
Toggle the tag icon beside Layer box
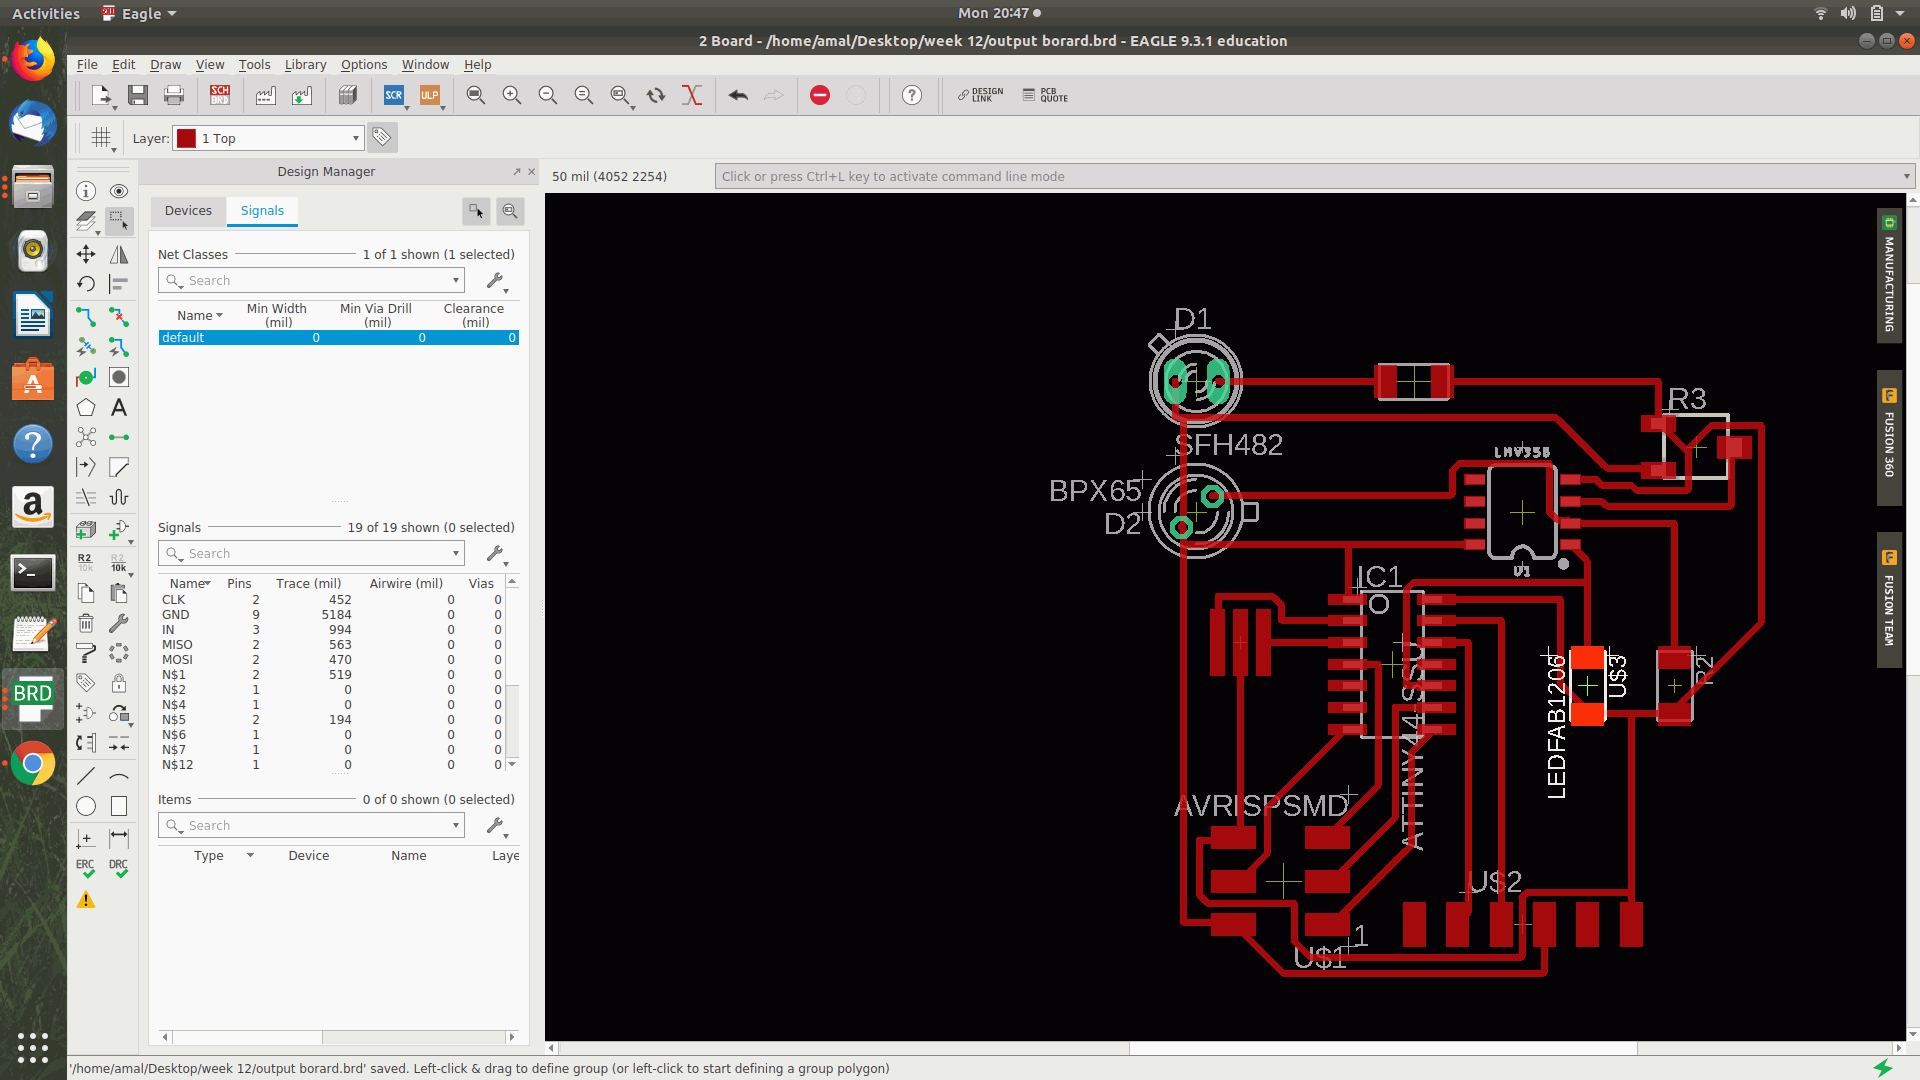click(381, 137)
